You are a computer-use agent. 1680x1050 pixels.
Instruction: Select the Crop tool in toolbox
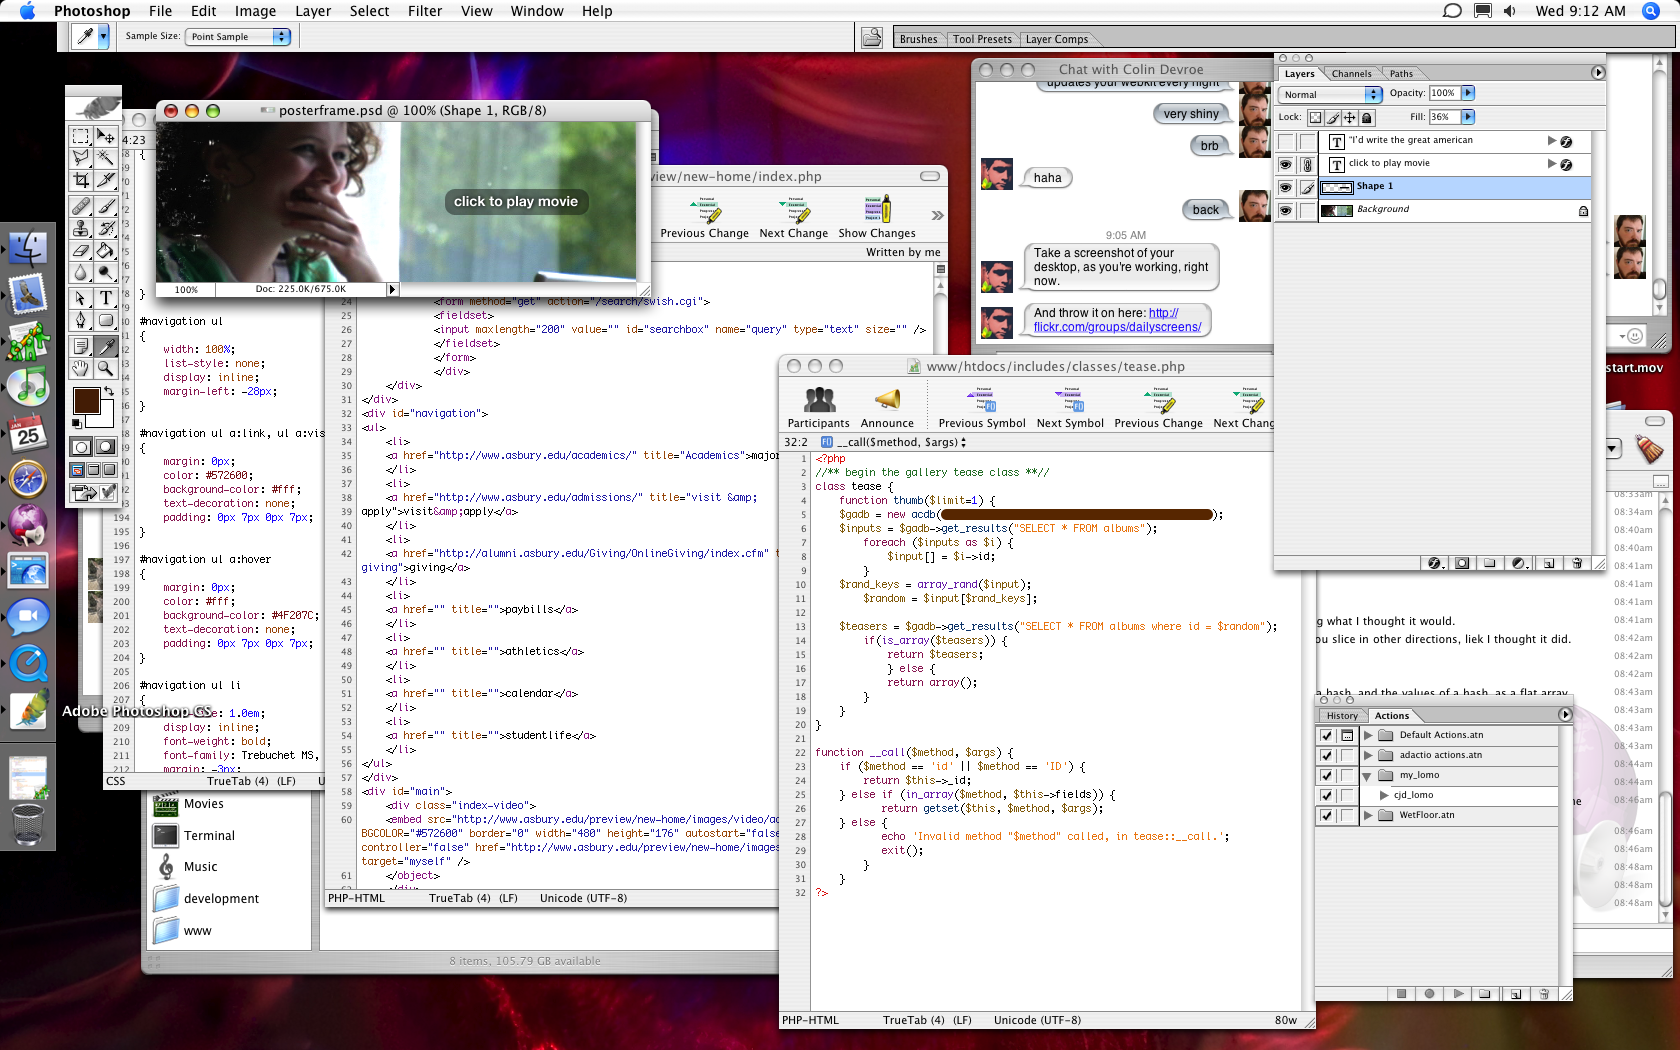point(81,180)
